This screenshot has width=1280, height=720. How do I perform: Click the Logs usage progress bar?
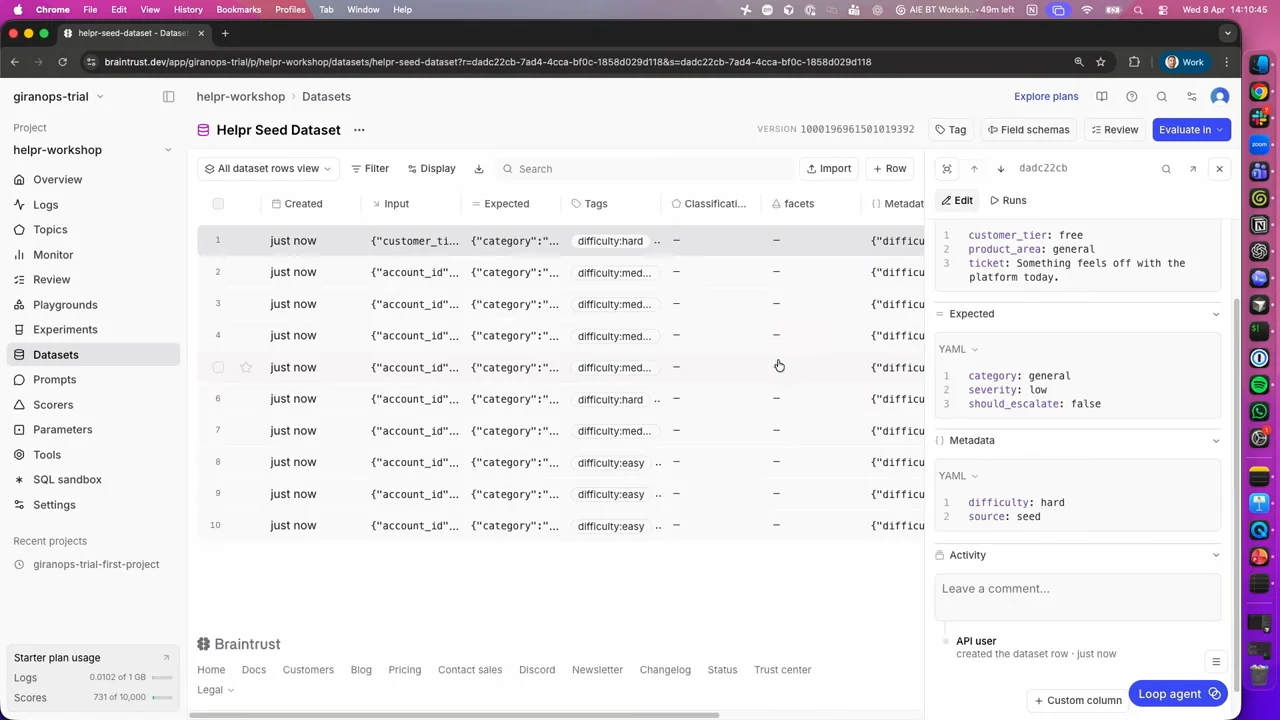click(x=162, y=678)
